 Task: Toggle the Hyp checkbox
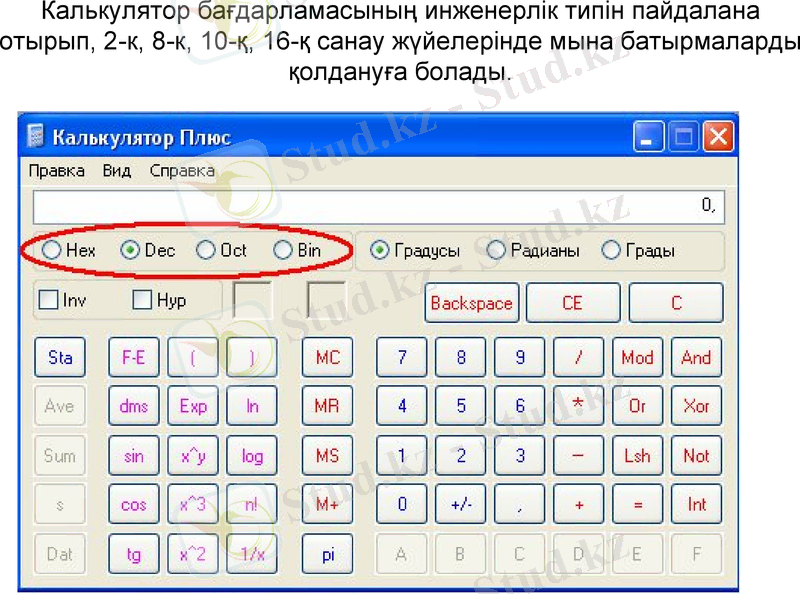coord(143,300)
